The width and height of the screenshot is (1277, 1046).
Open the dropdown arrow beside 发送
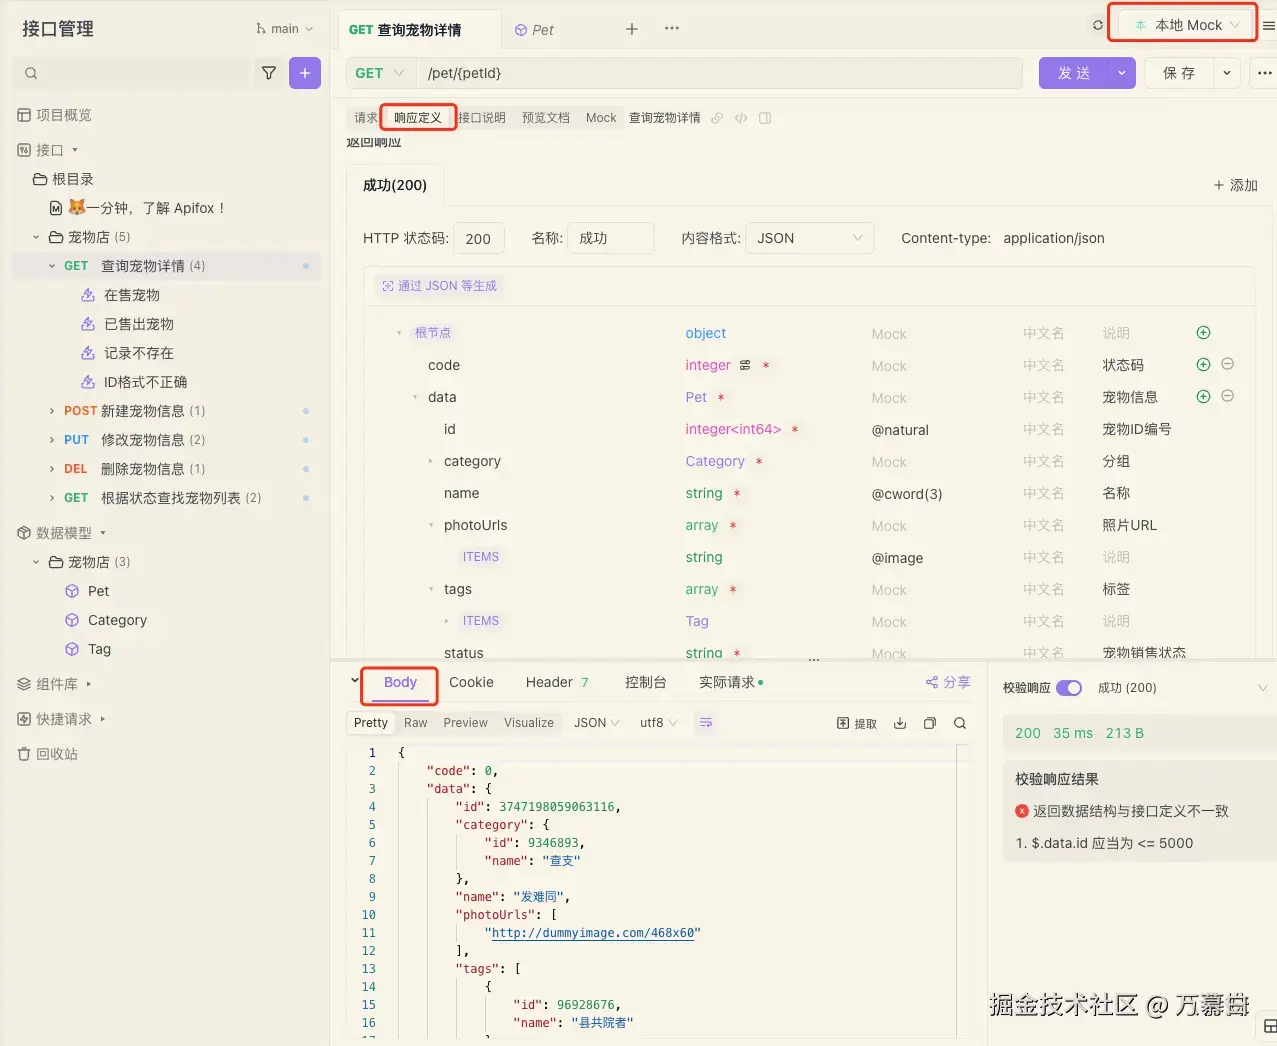click(x=1122, y=73)
